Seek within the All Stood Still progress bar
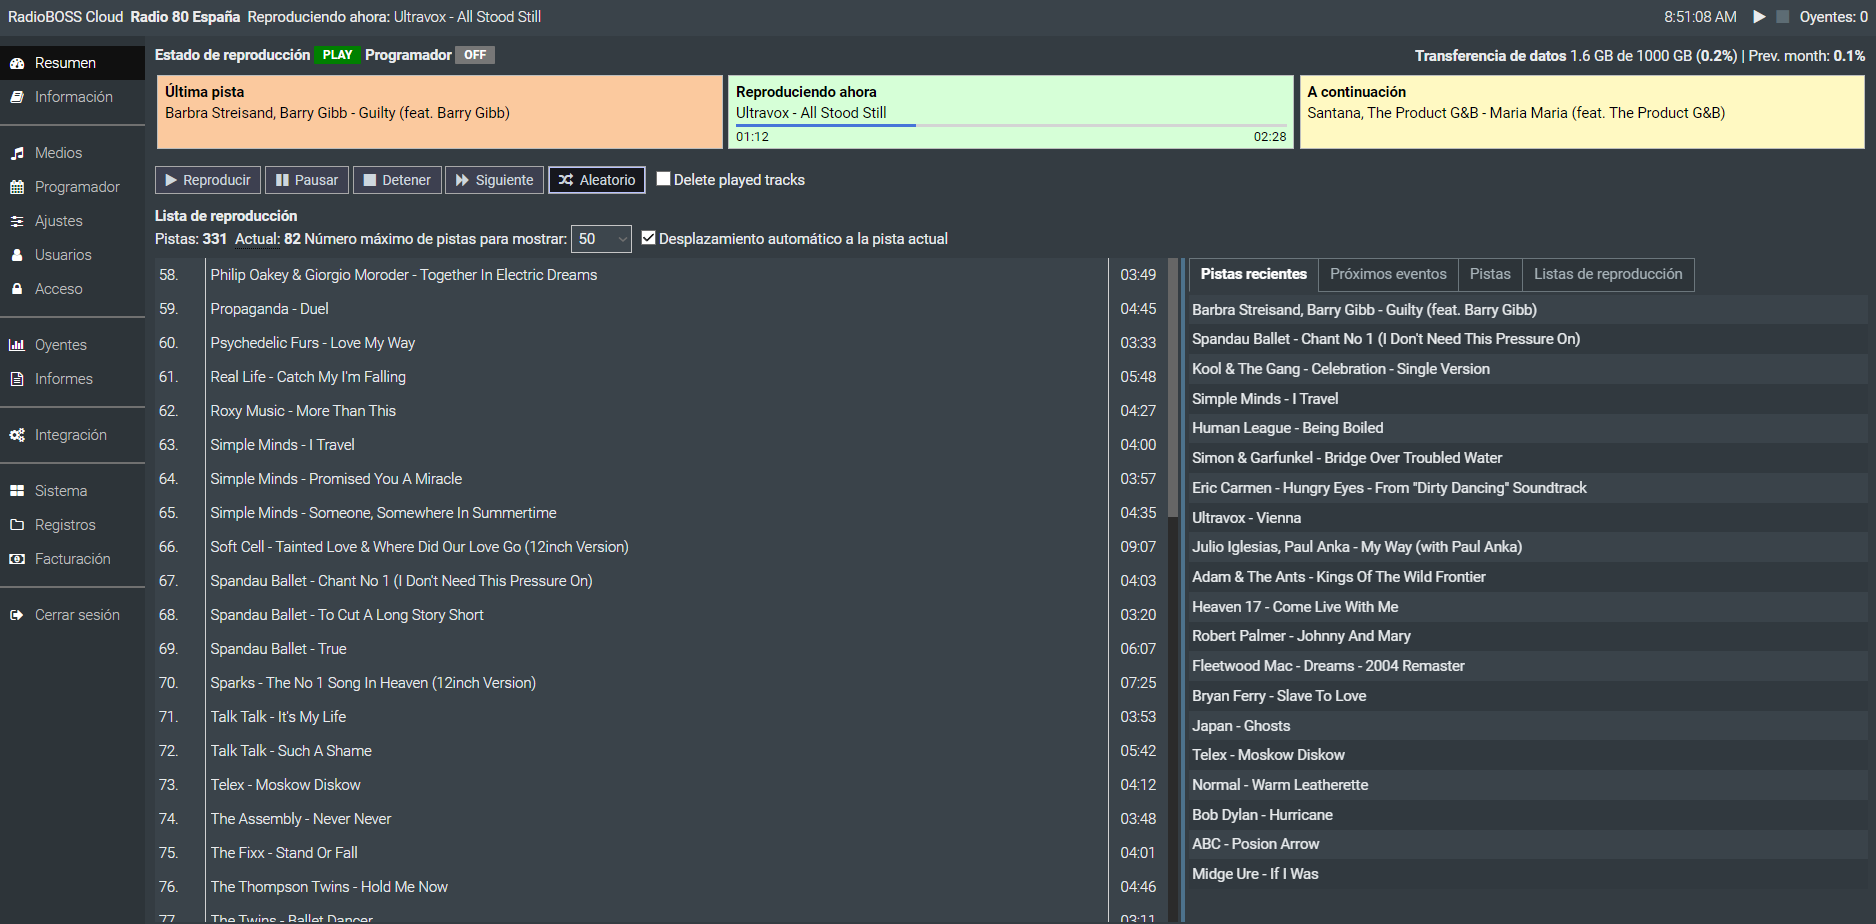 [x=1011, y=125]
